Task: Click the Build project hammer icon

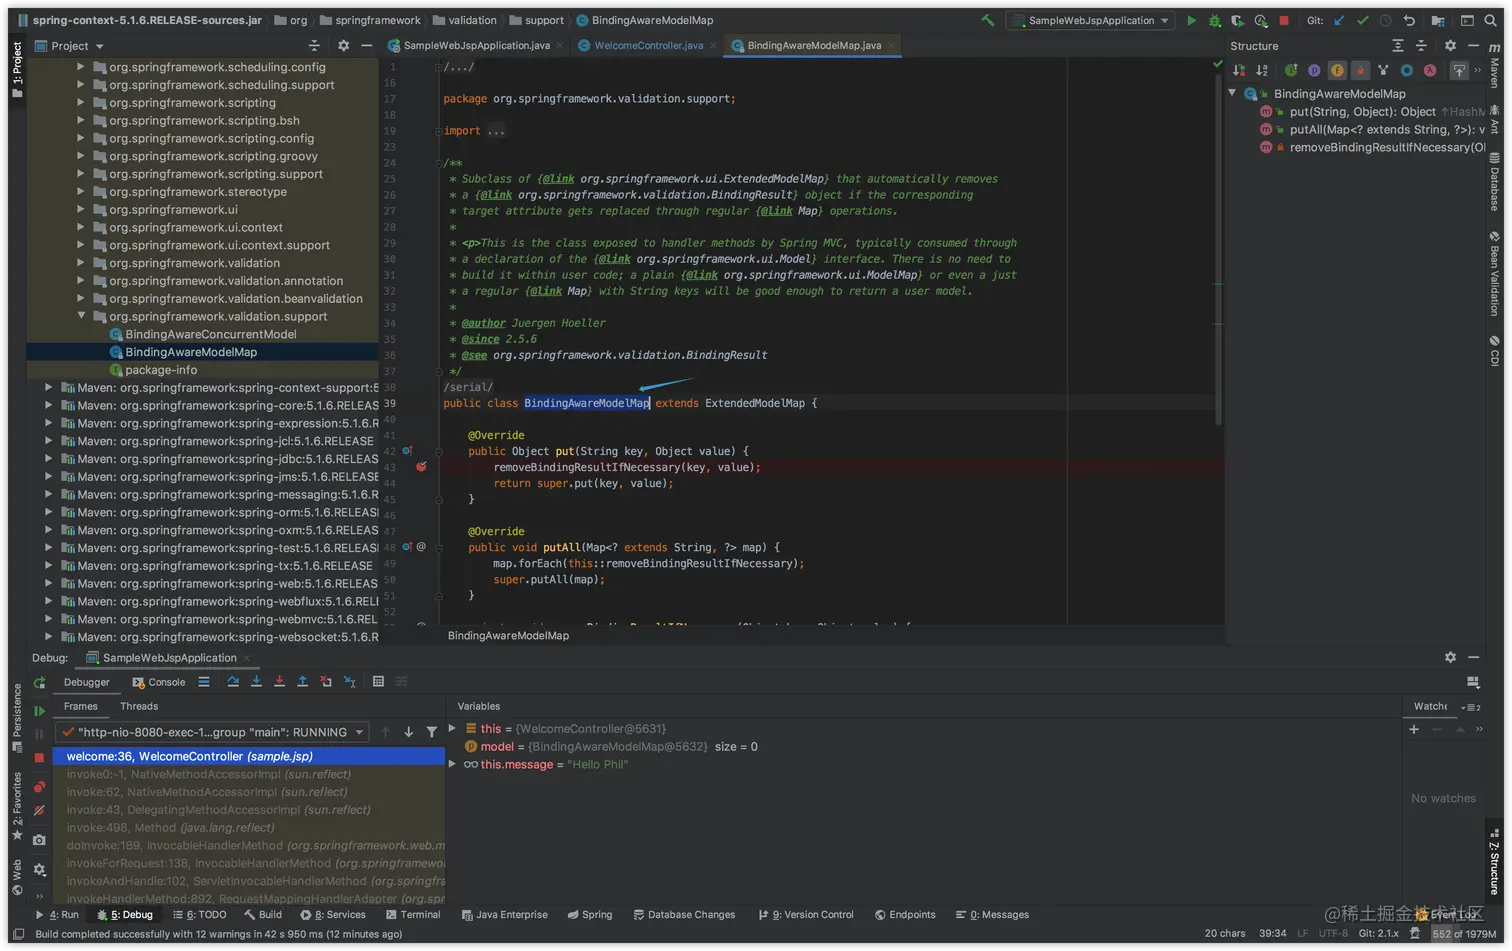Action: point(988,20)
